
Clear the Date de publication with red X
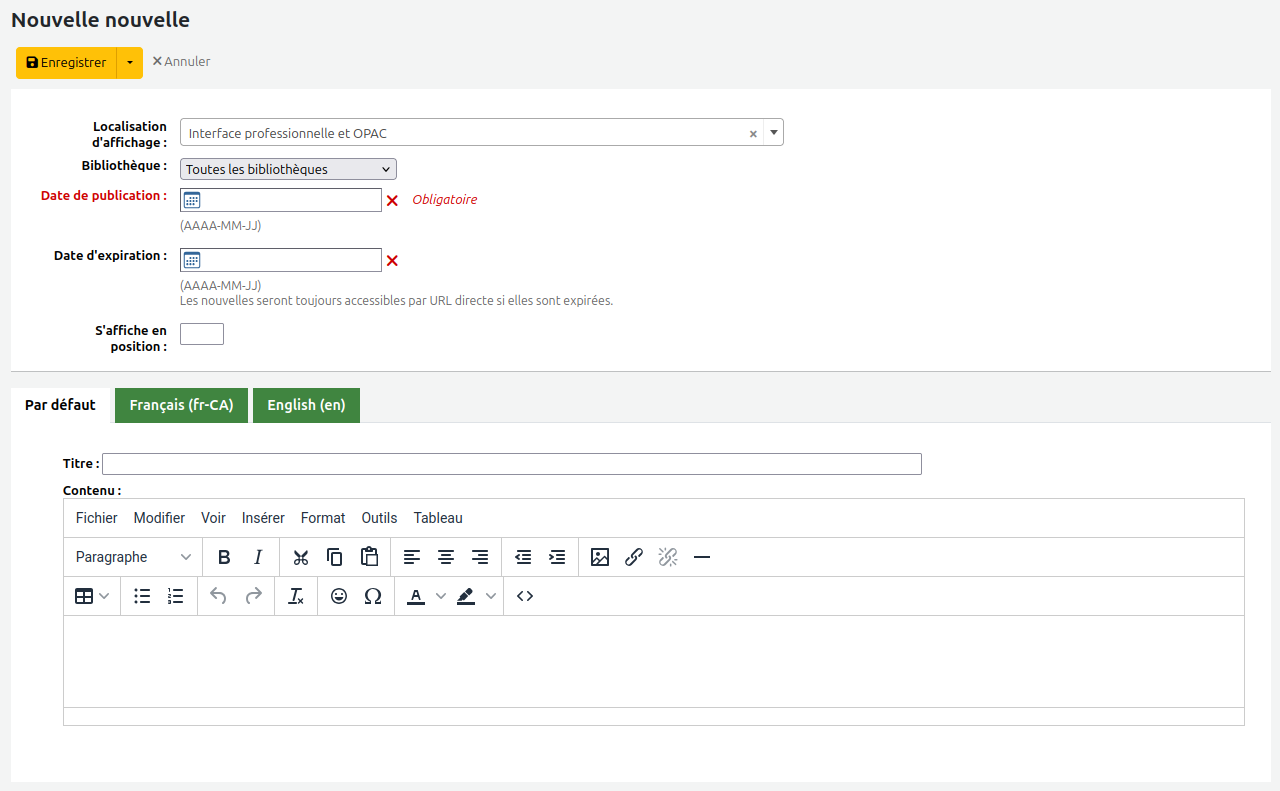[x=392, y=200]
